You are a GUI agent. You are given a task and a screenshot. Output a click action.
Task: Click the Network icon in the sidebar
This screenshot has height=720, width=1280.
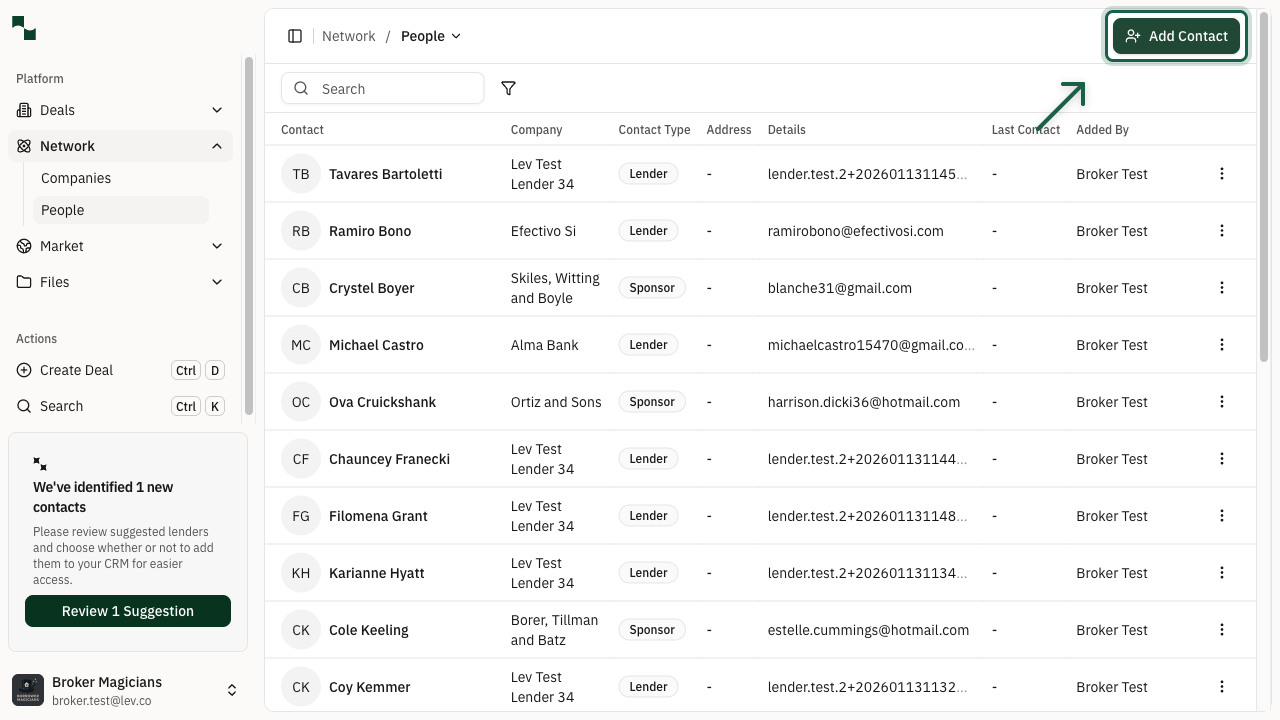click(x=22, y=146)
